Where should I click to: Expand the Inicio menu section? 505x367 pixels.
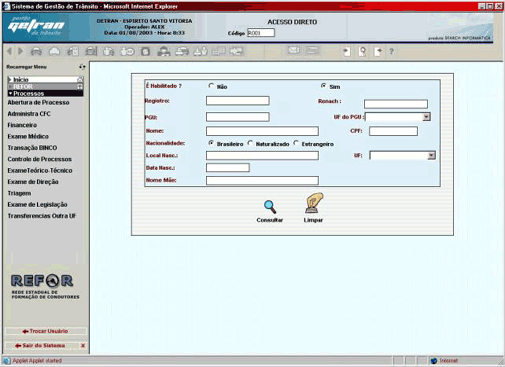[x=10, y=79]
